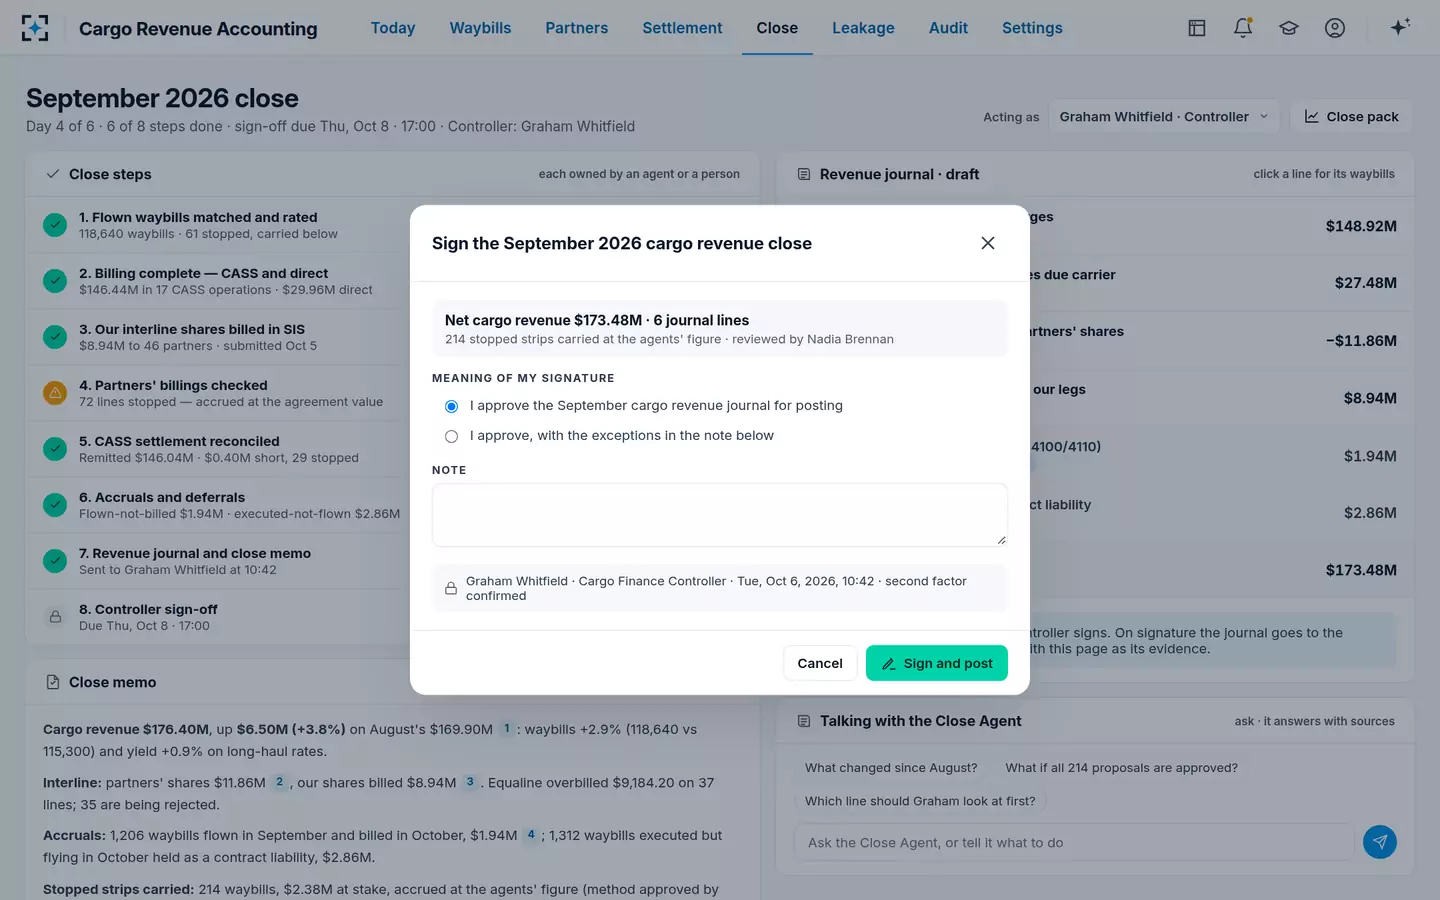1440x900 pixels.
Task: Ask What if all 214 proposals are approved?
Action: (1121, 768)
